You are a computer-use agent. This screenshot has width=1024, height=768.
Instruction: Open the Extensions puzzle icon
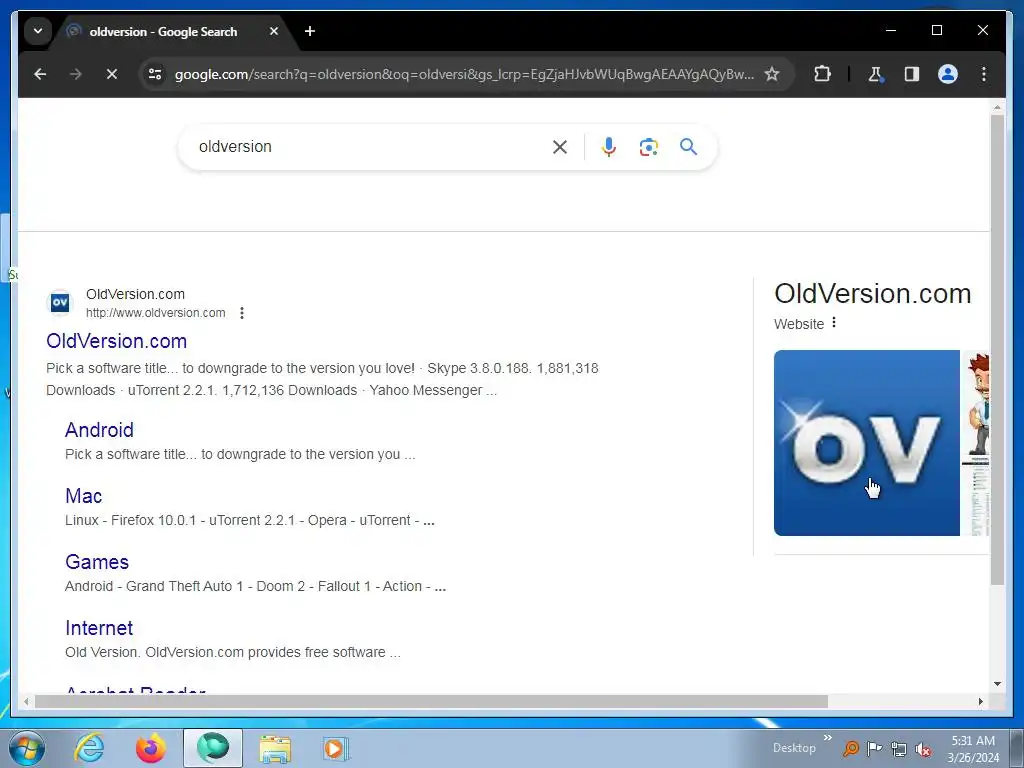(x=822, y=74)
